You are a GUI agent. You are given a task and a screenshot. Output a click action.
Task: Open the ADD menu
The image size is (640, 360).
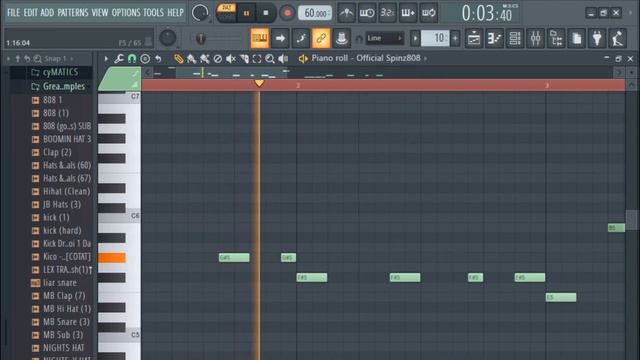47,13
